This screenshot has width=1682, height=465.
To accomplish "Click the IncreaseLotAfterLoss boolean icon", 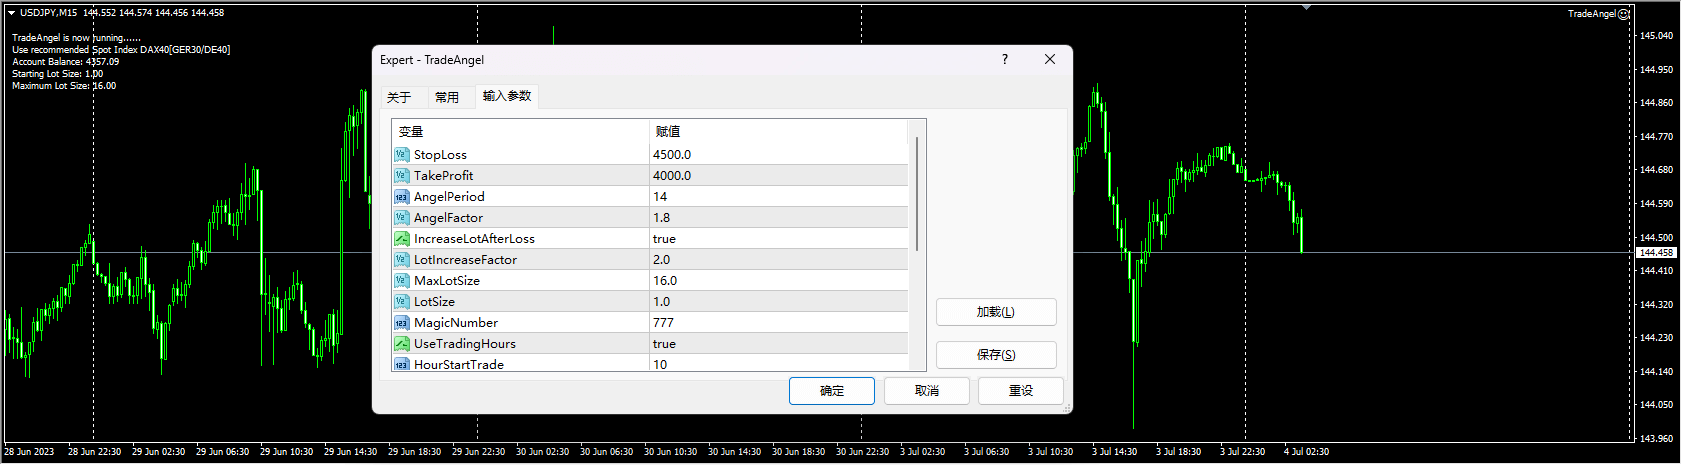I will [x=401, y=239].
